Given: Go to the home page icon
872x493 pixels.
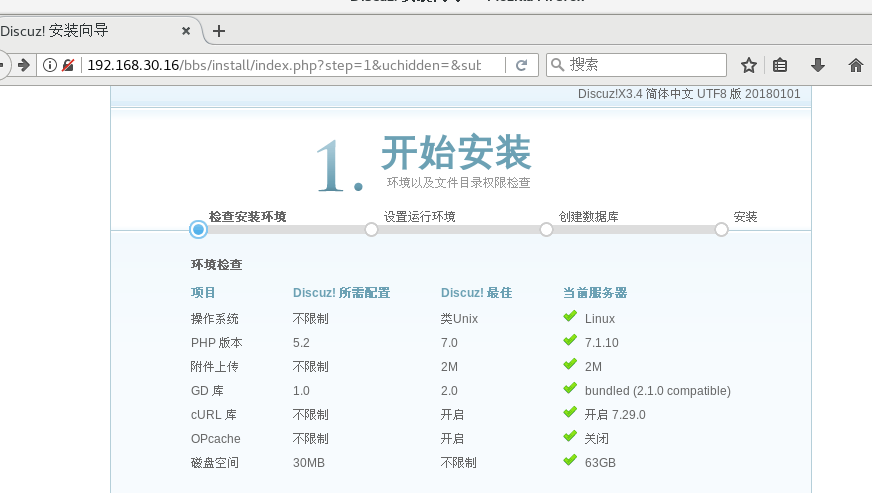Looking at the screenshot, I should [855, 65].
